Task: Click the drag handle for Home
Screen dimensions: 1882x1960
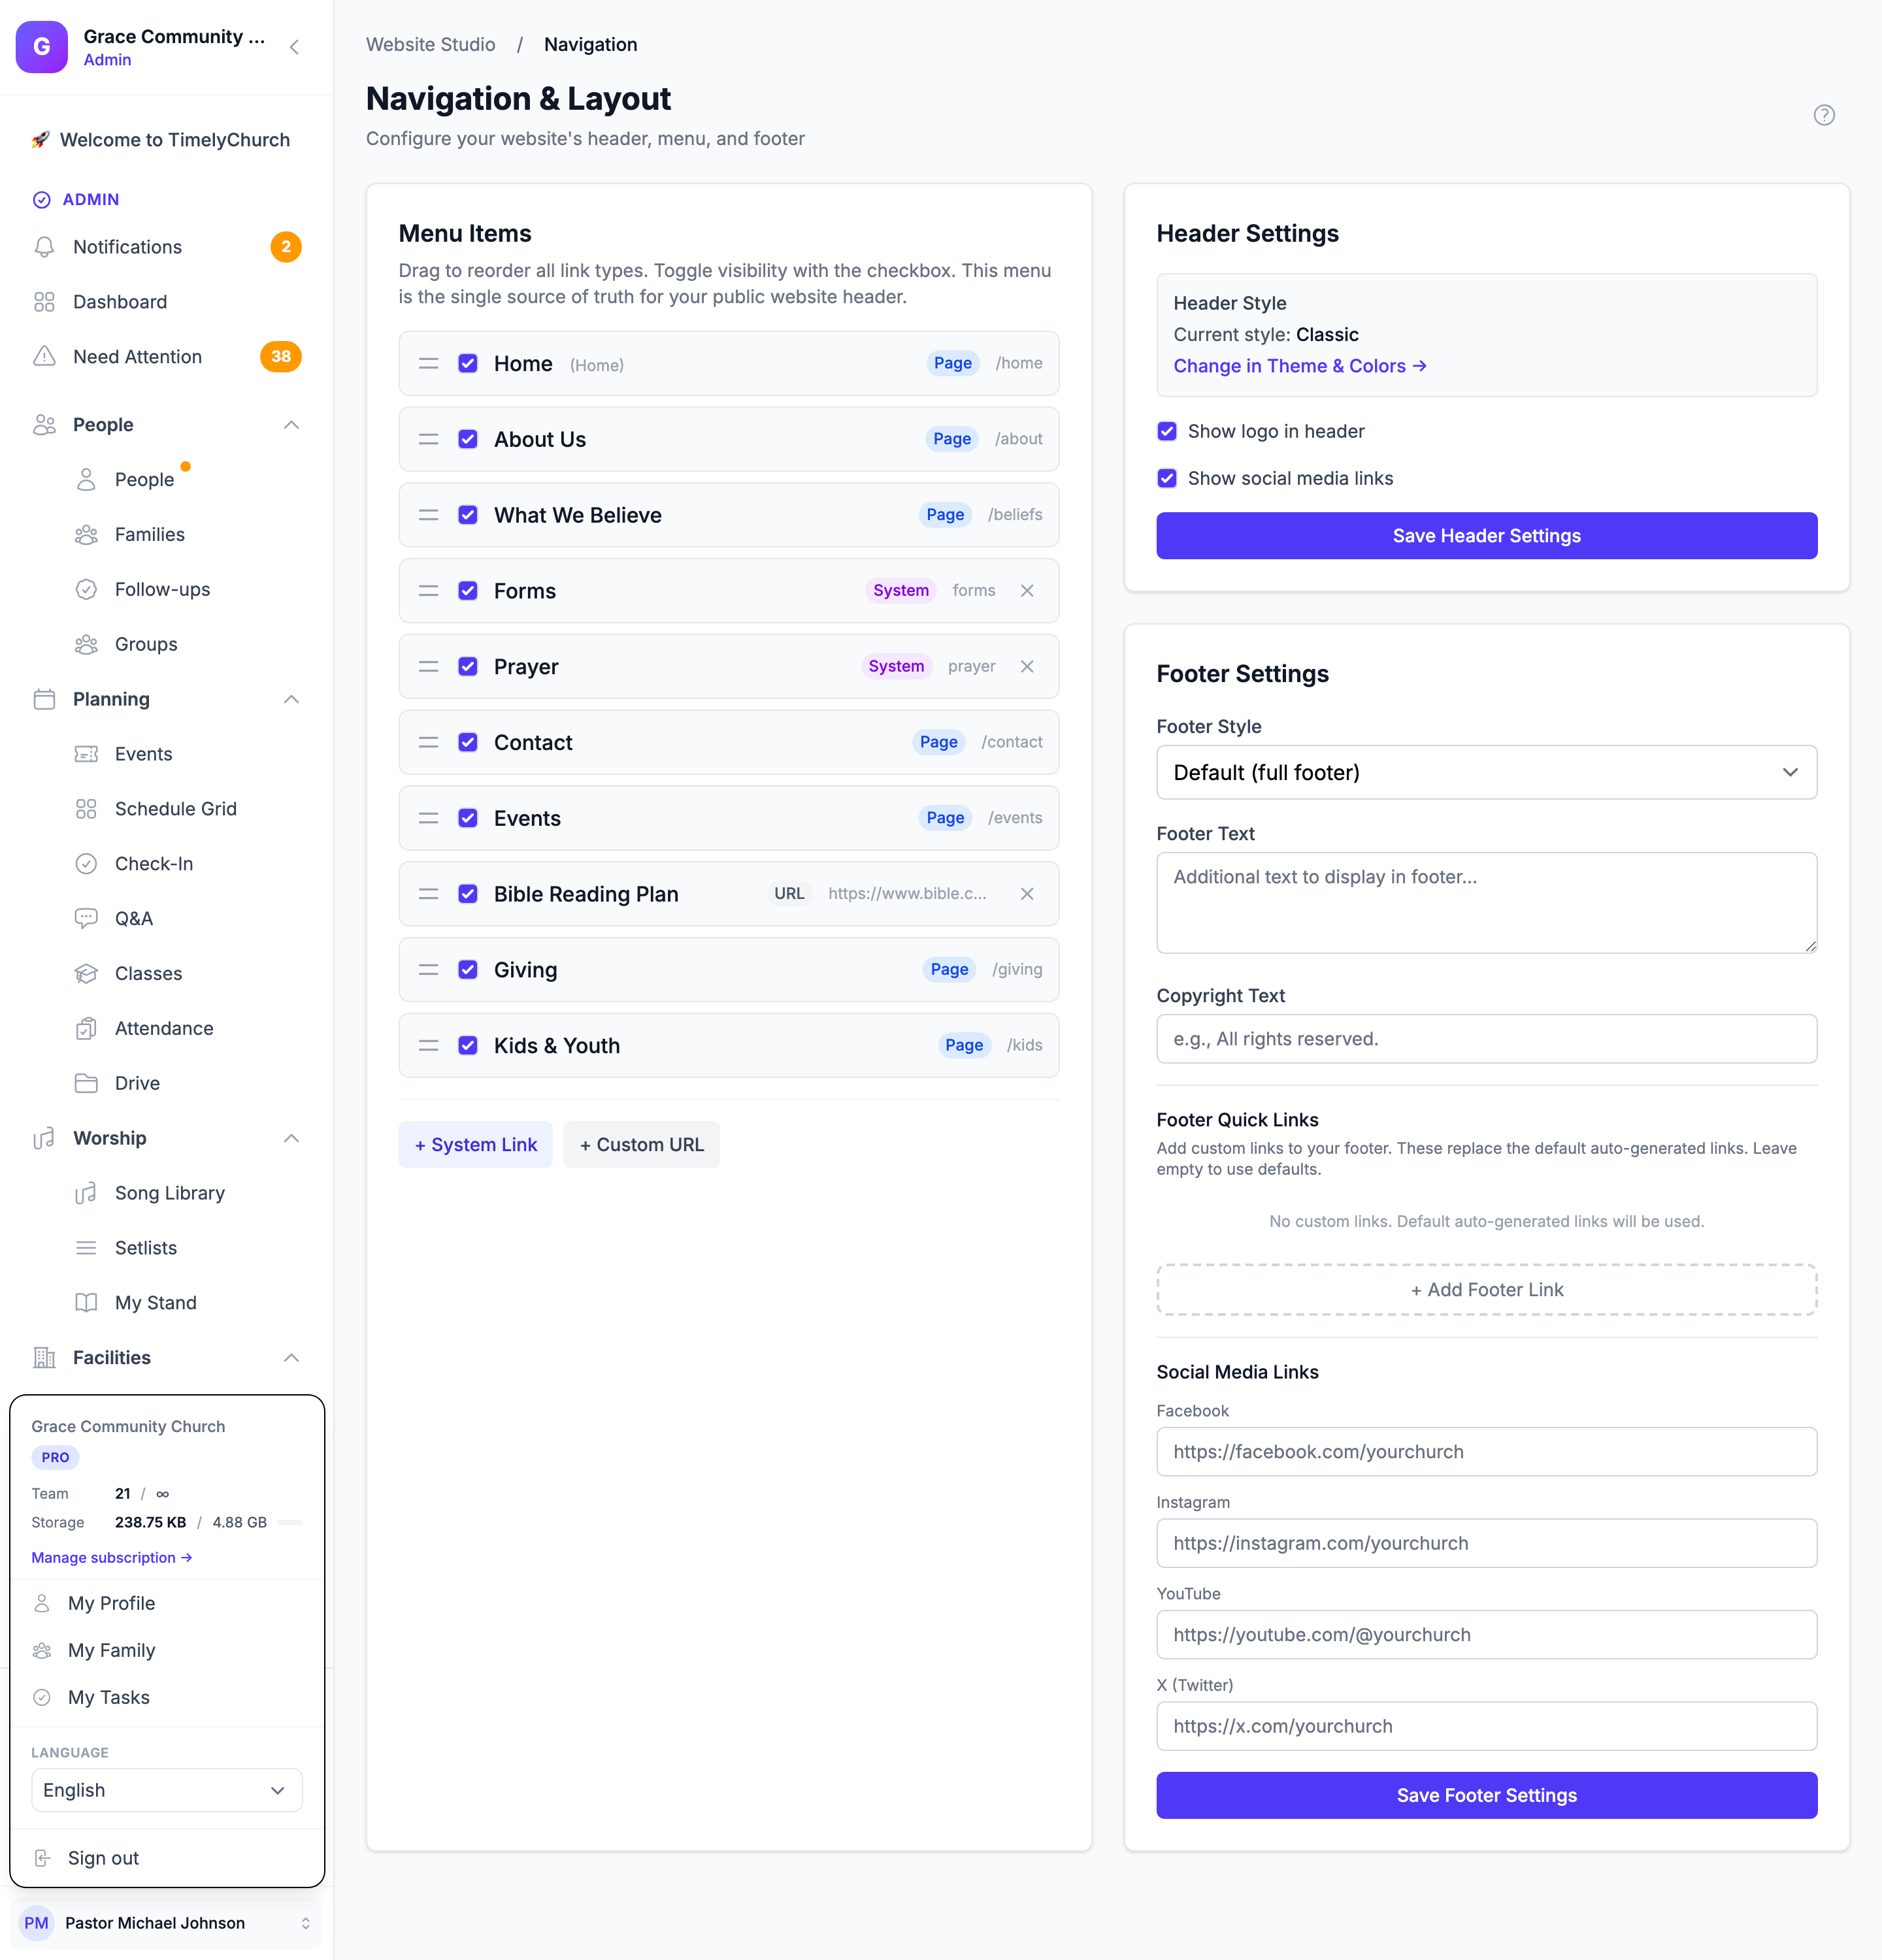Action: tap(429, 364)
